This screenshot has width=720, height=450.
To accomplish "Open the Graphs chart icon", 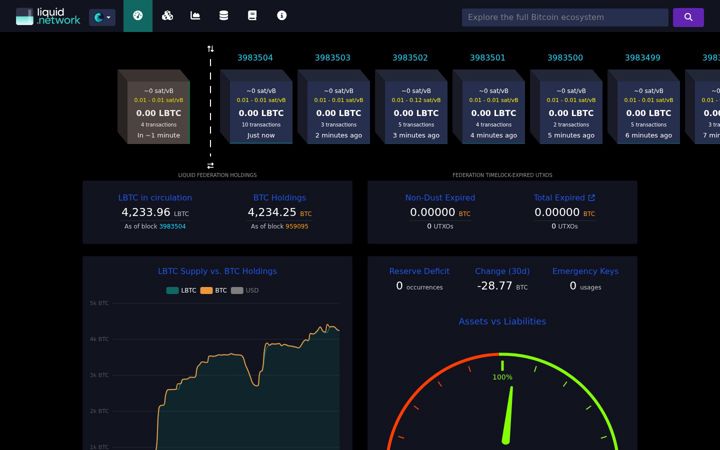I will (x=195, y=16).
